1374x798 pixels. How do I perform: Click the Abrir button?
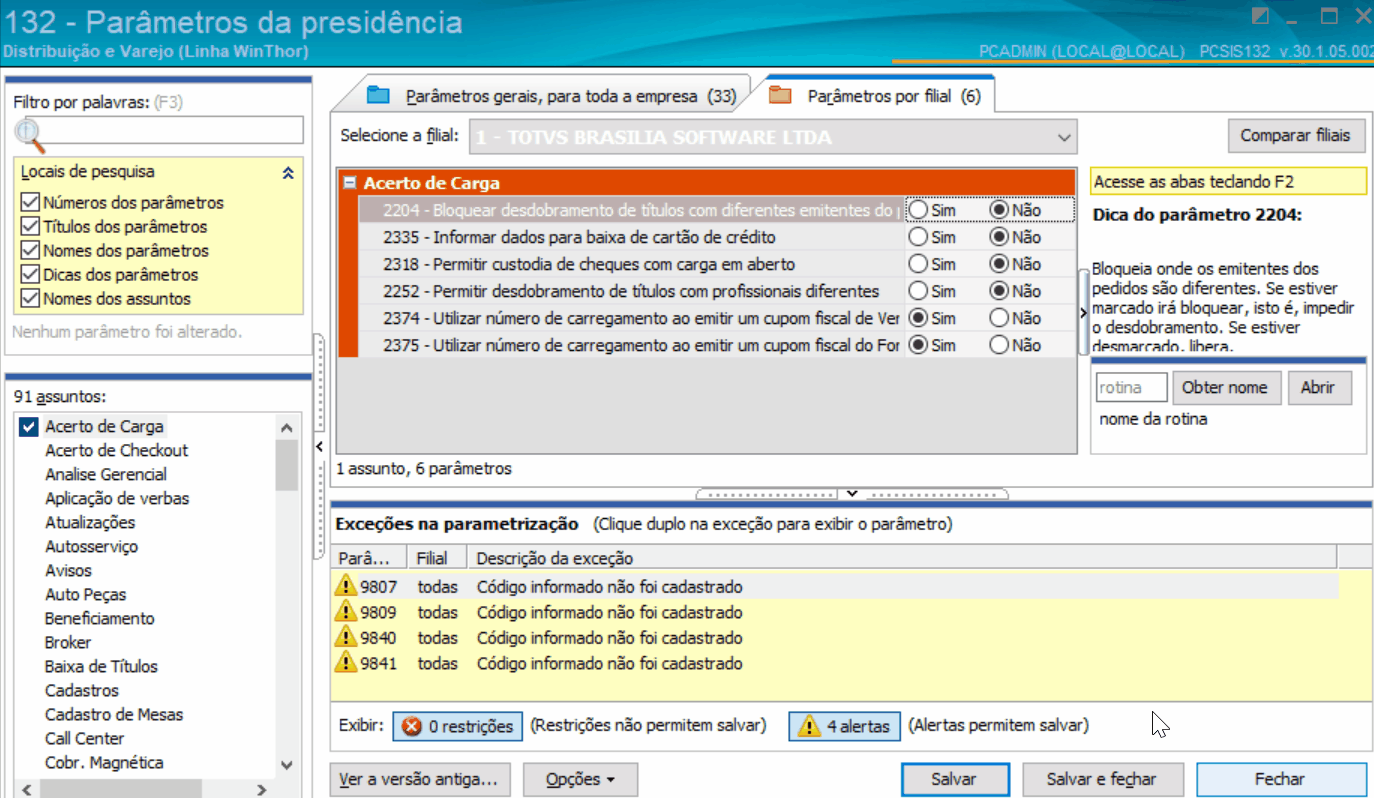coord(1318,388)
